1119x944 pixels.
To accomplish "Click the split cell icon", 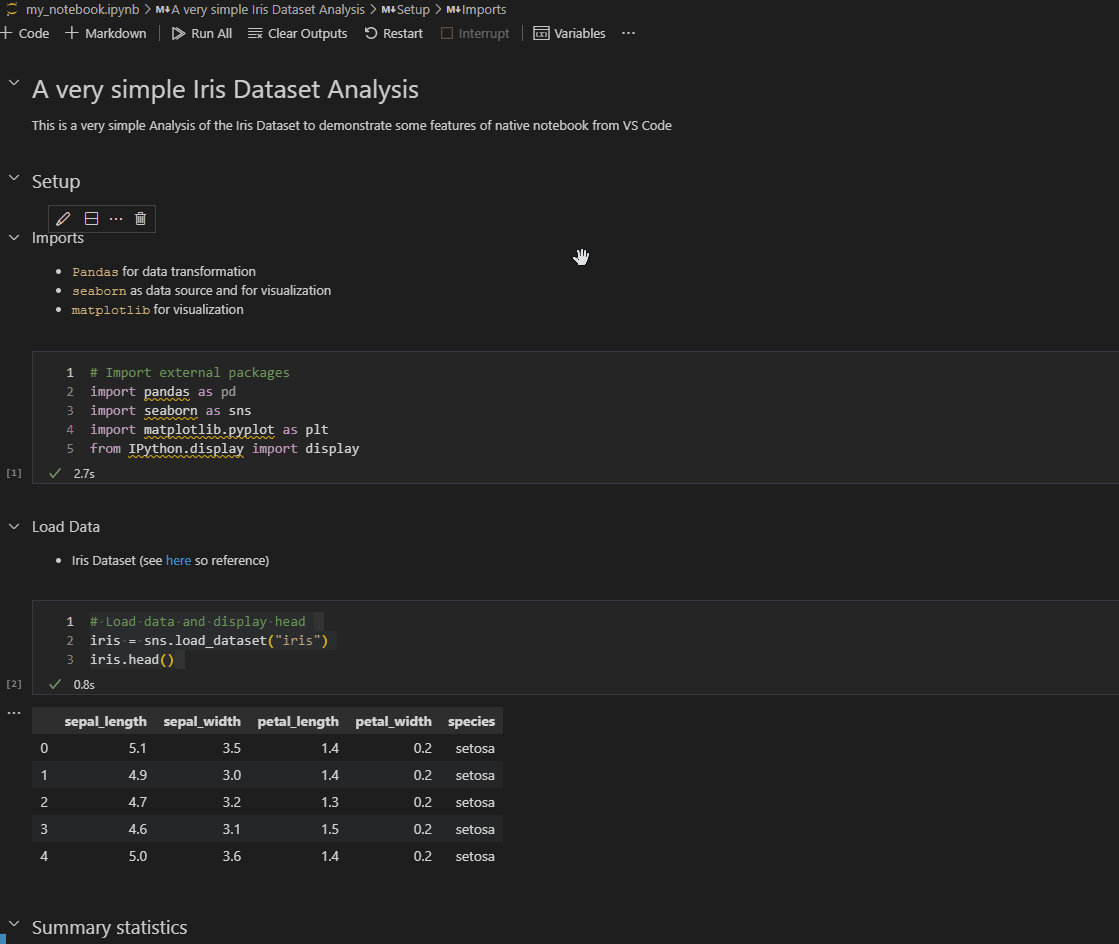I will tap(91, 218).
